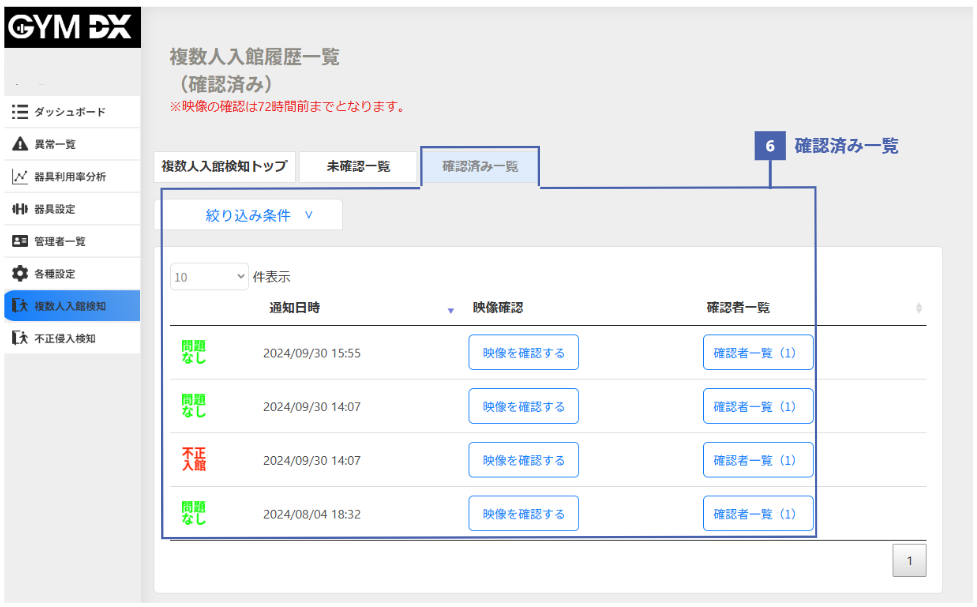Open 確認者一覧 (1) for 2024/08/04 18:32
This screenshot has height=607, width=977.
pyautogui.click(x=758, y=514)
